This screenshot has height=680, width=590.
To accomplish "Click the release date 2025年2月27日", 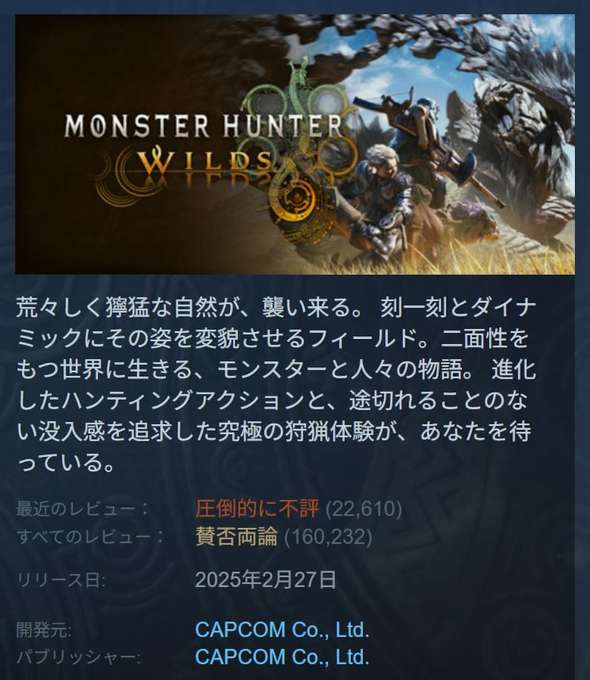I will pyautogui.click(x=266, y=579).
